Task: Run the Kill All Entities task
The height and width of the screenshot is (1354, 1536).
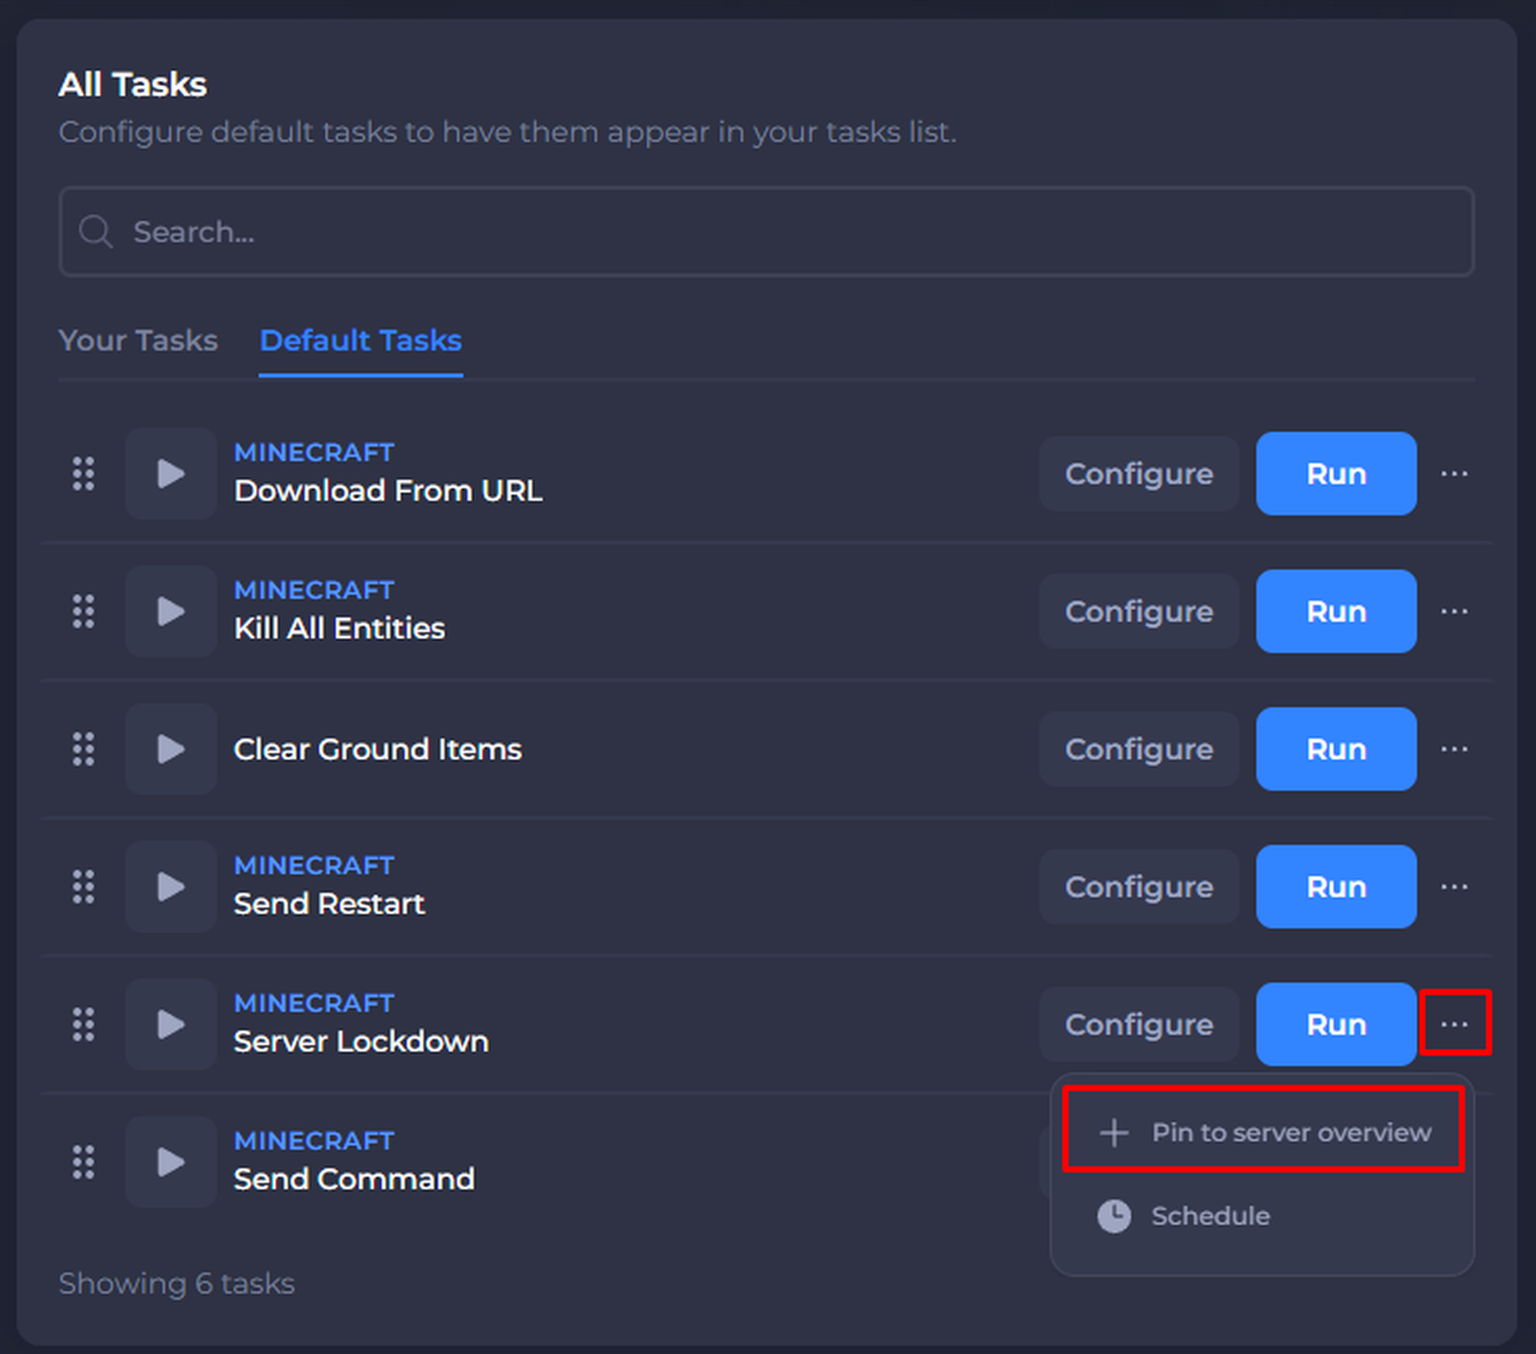Action: 1336,611
